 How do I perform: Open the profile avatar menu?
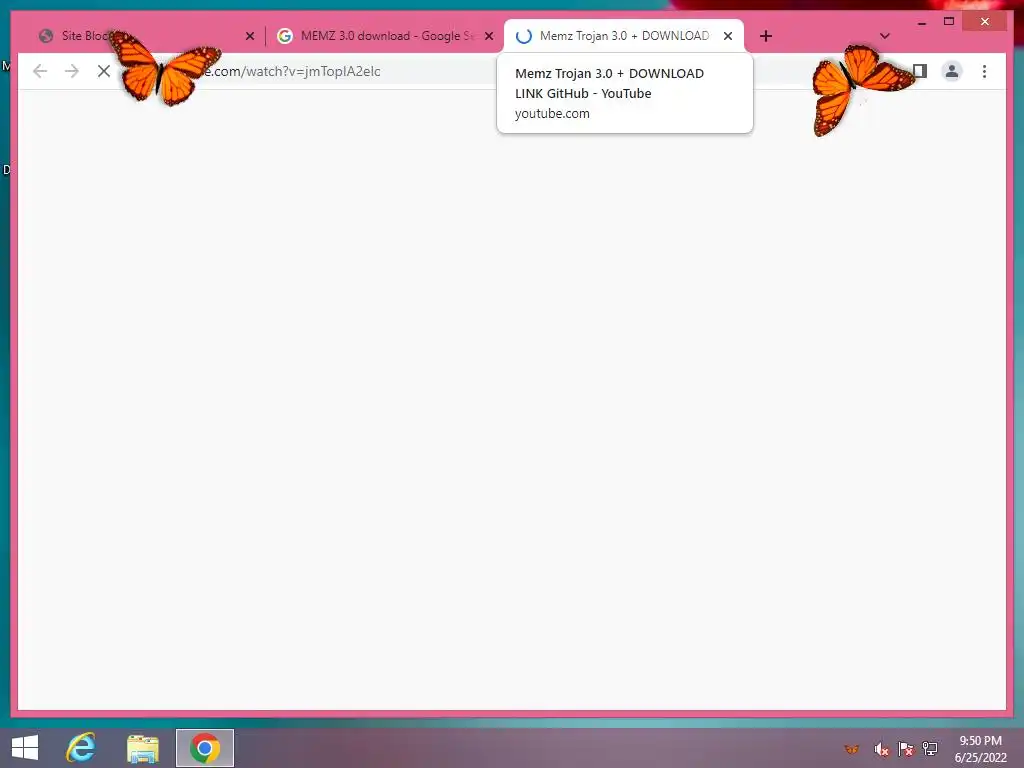tap(952, 71)
